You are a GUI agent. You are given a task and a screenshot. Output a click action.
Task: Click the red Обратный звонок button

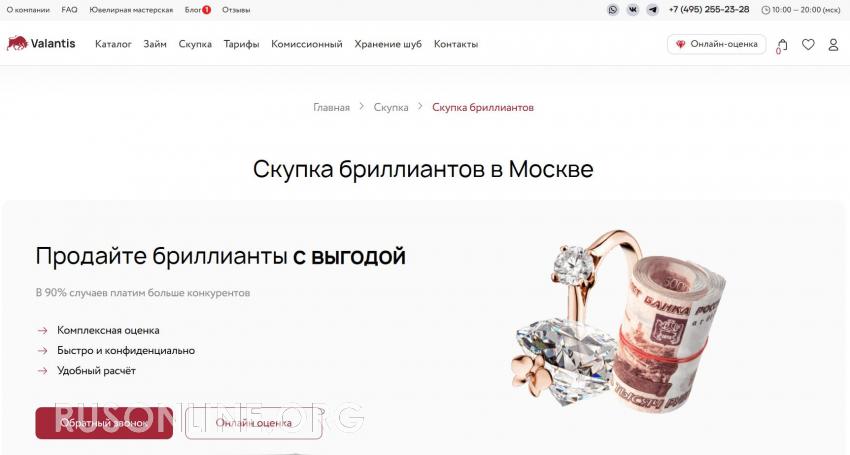point(104,423)
